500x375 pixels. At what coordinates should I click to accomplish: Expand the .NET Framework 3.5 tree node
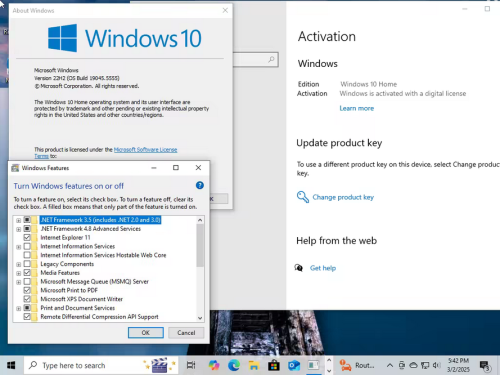click(x=19, y=220)
